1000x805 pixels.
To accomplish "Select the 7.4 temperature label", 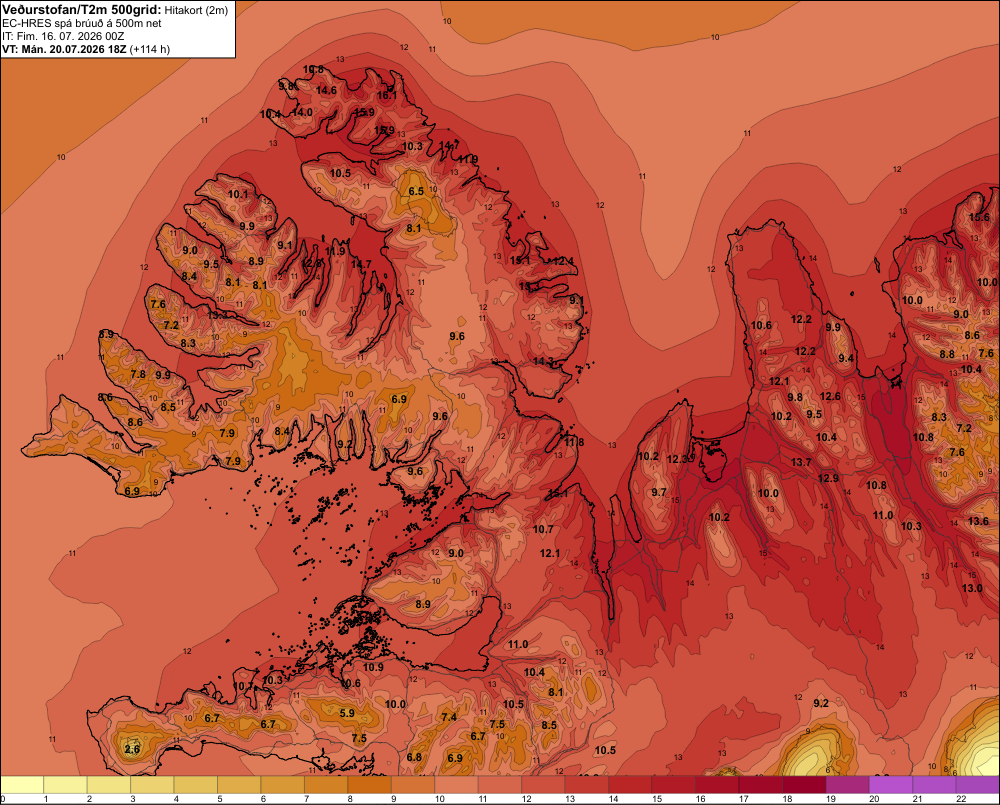I will tap(449, 717).
